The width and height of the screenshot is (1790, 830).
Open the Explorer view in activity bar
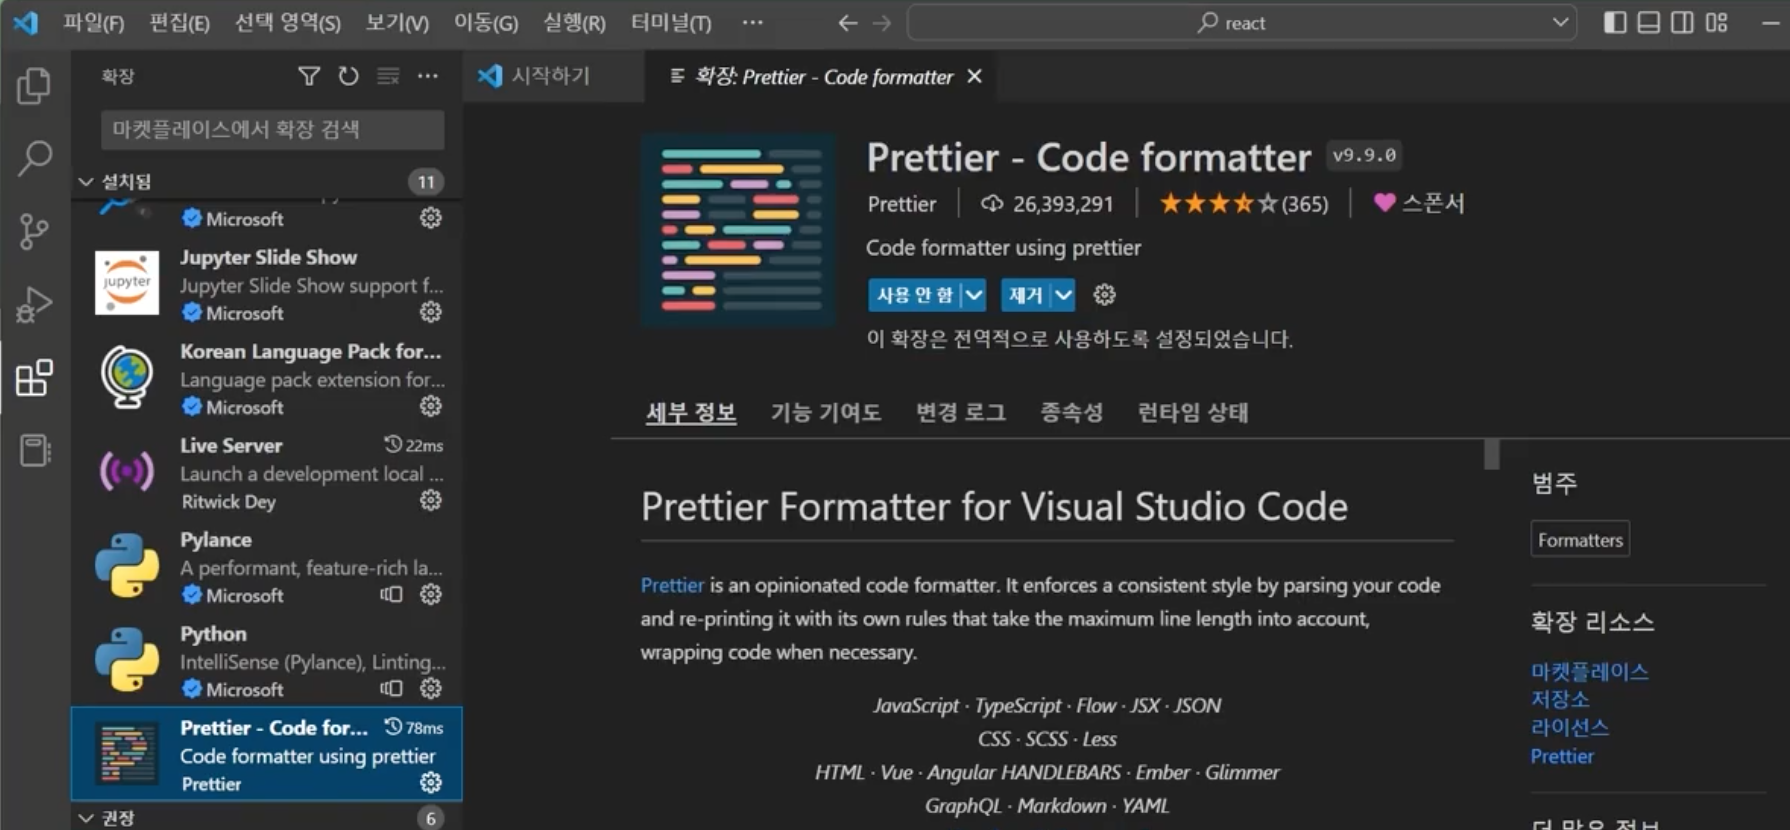[34, 86]
